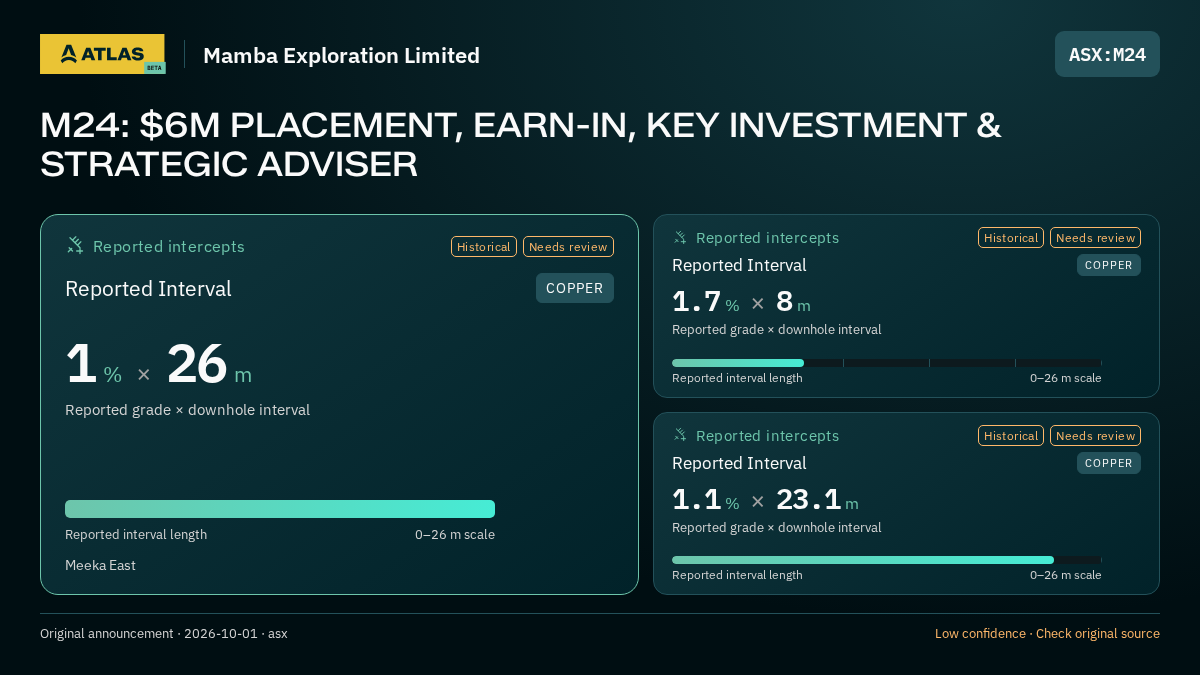This screenshot has height=675, width=1200.
Task: Click the drill icon in the 1.1% × 23.1 m card
Action: tap(680, 435)
